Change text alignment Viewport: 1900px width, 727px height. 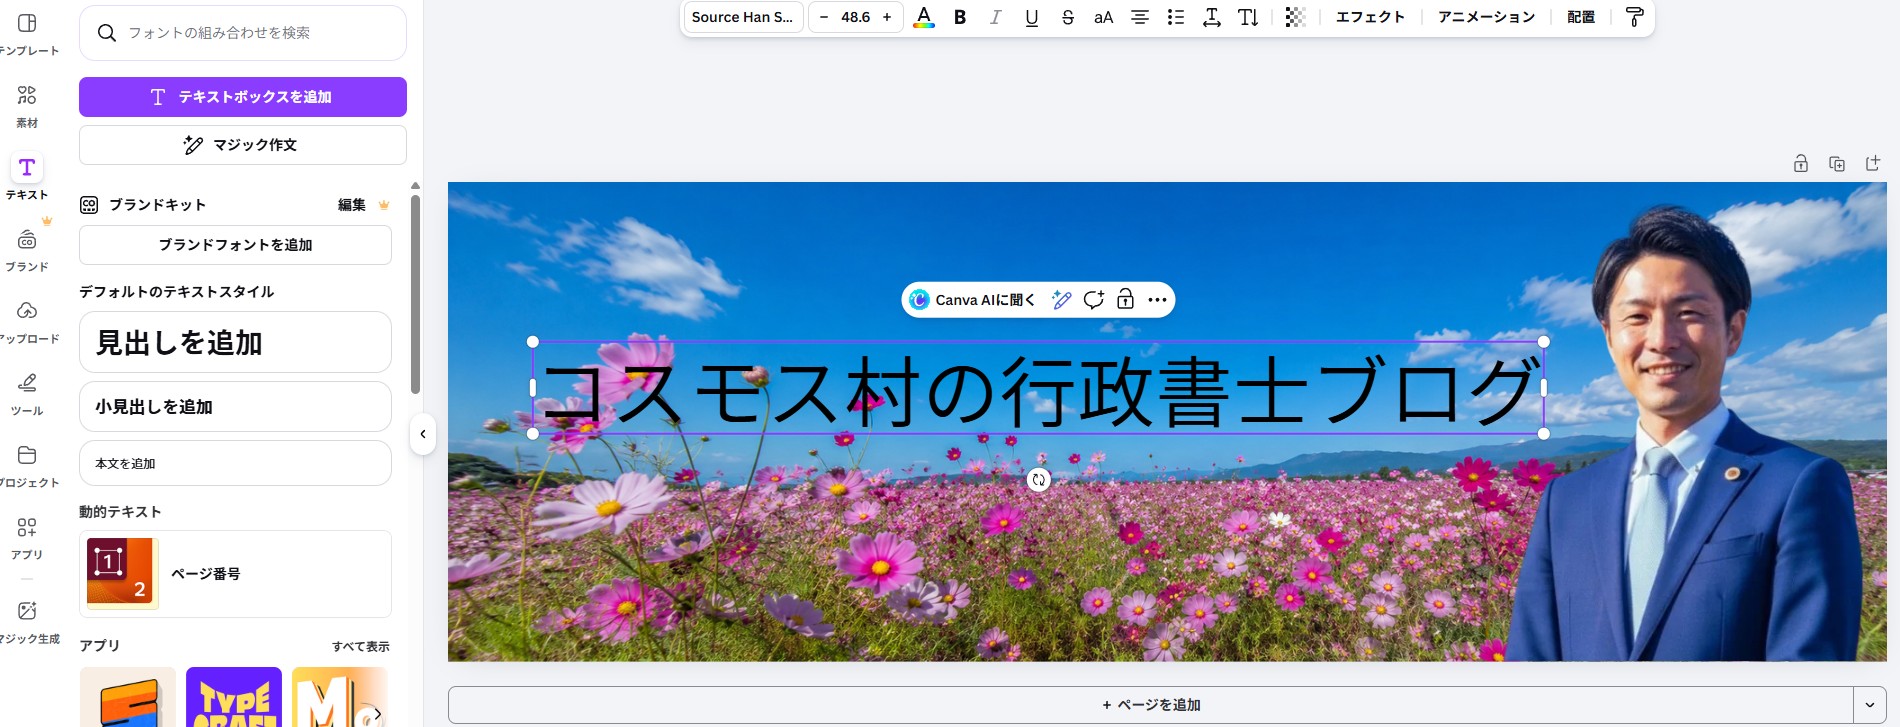click(x=1140, y=17)
